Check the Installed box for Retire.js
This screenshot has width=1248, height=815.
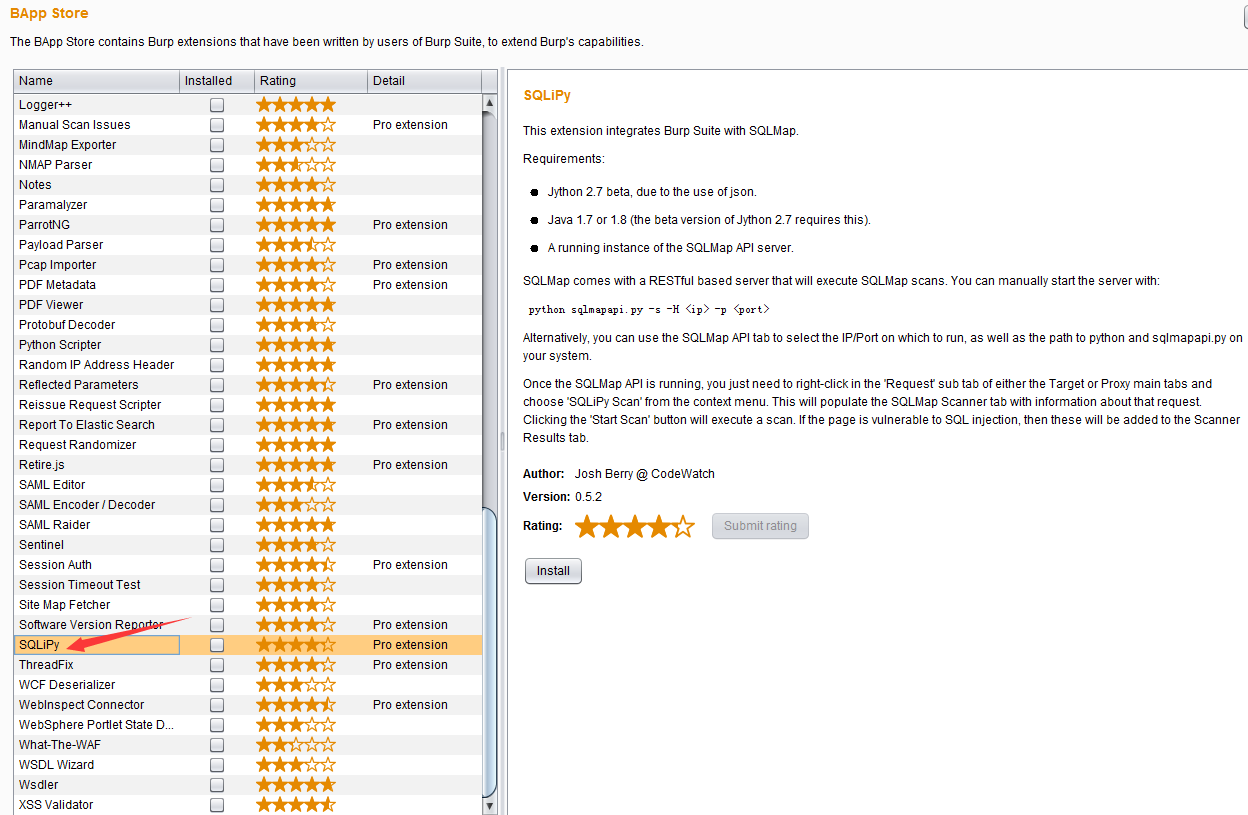pos(217,465)
